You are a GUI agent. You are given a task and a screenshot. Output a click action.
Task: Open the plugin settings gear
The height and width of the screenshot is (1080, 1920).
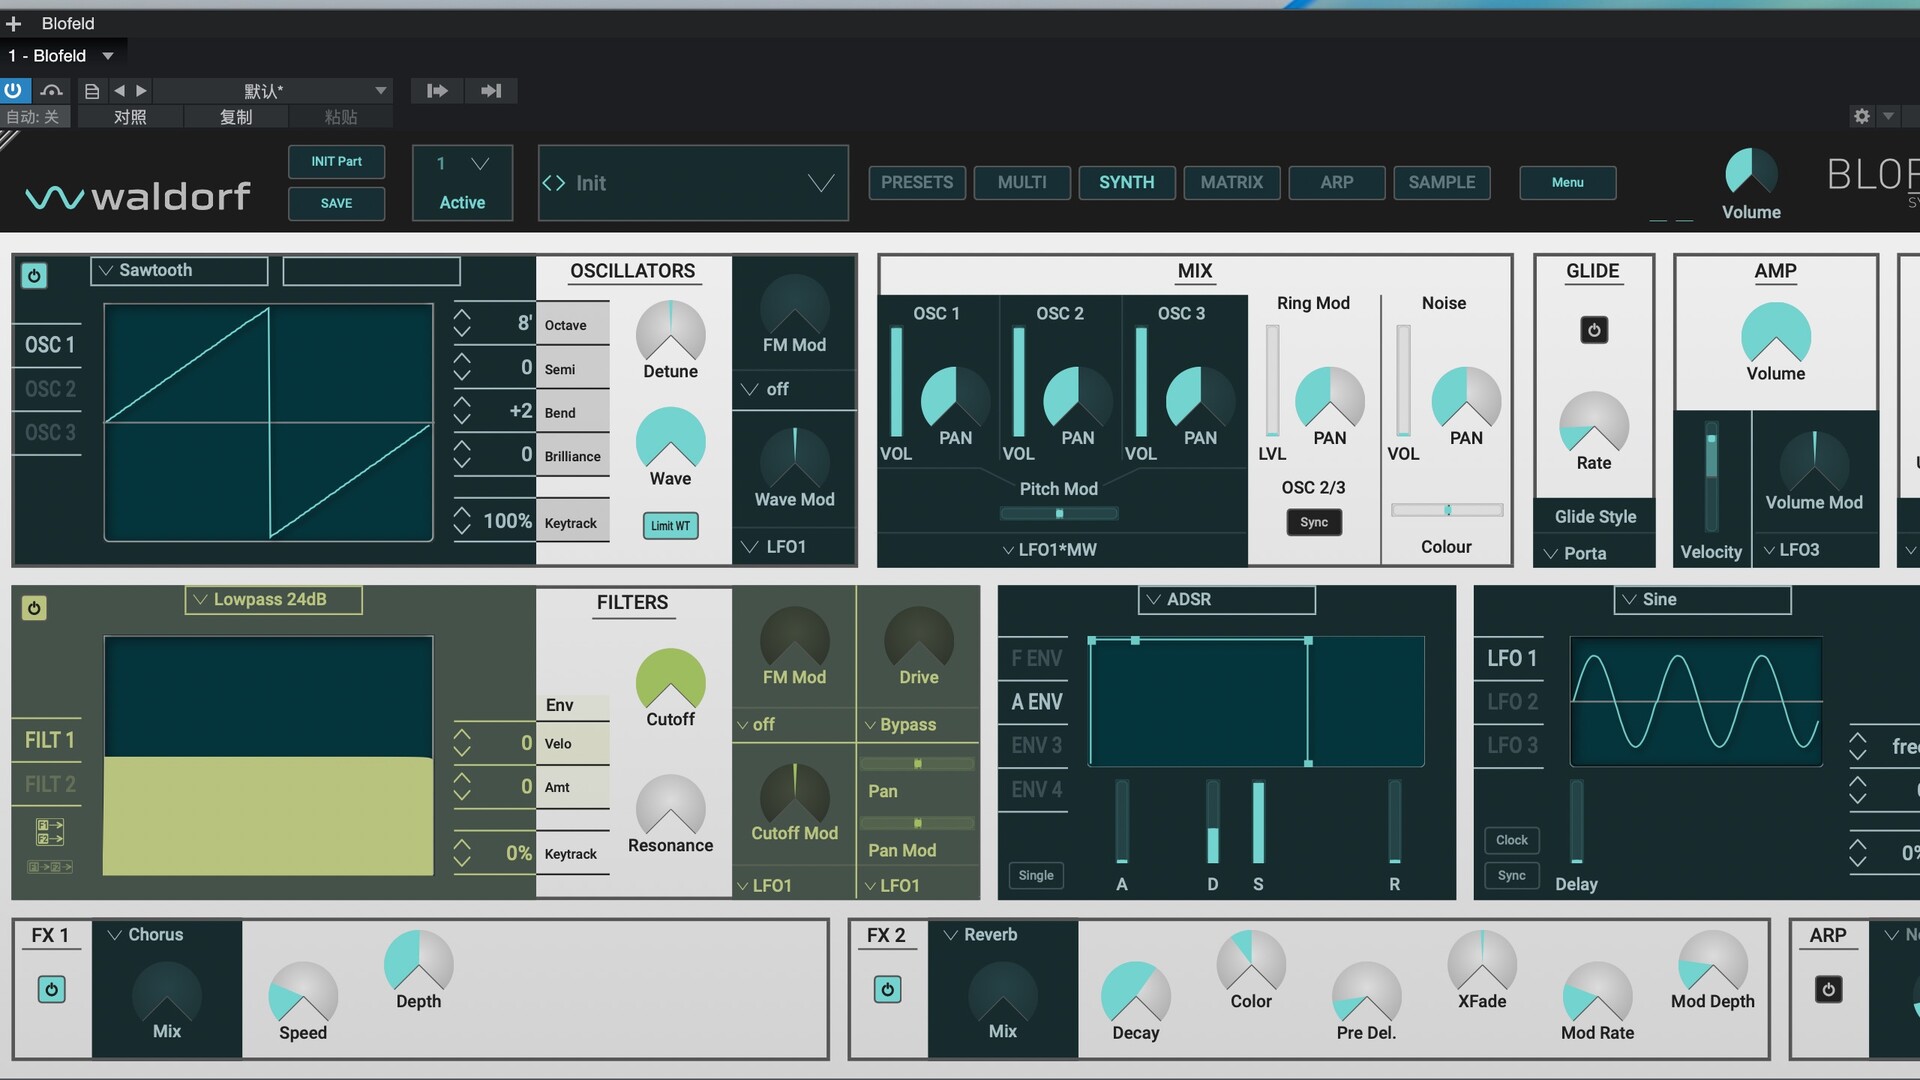pyautogui.click(x=1862, y=116)
